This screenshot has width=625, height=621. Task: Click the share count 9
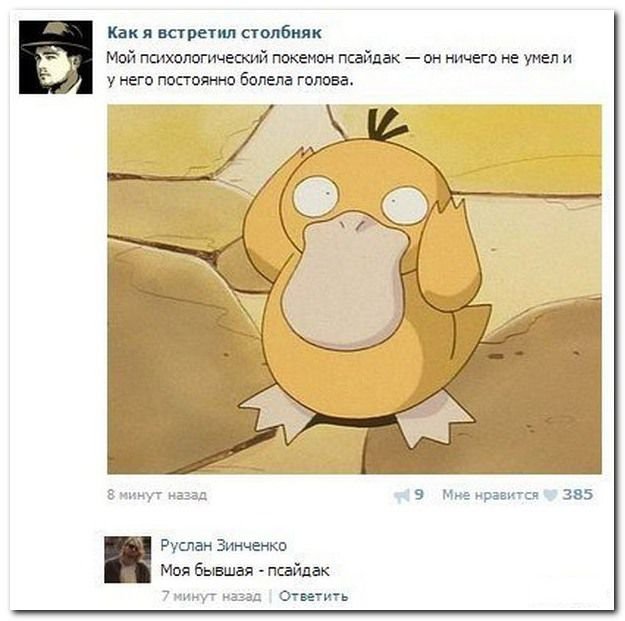[419, 495]
